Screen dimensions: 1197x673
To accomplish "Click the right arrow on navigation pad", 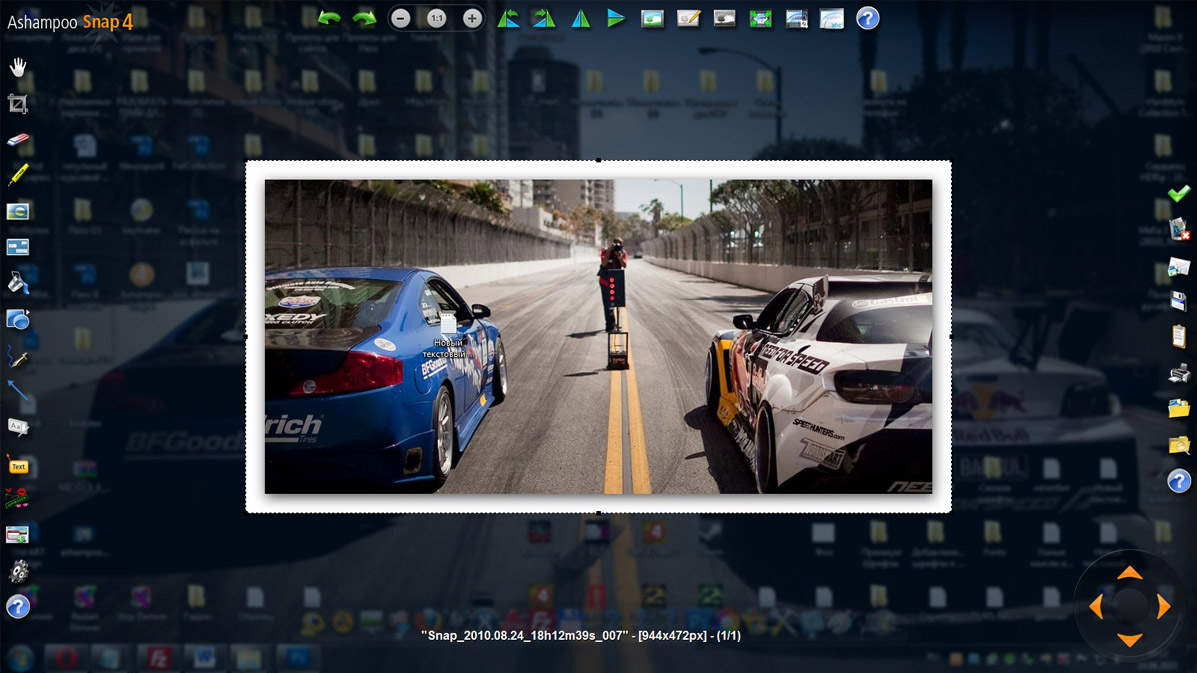I will 1163,607.
